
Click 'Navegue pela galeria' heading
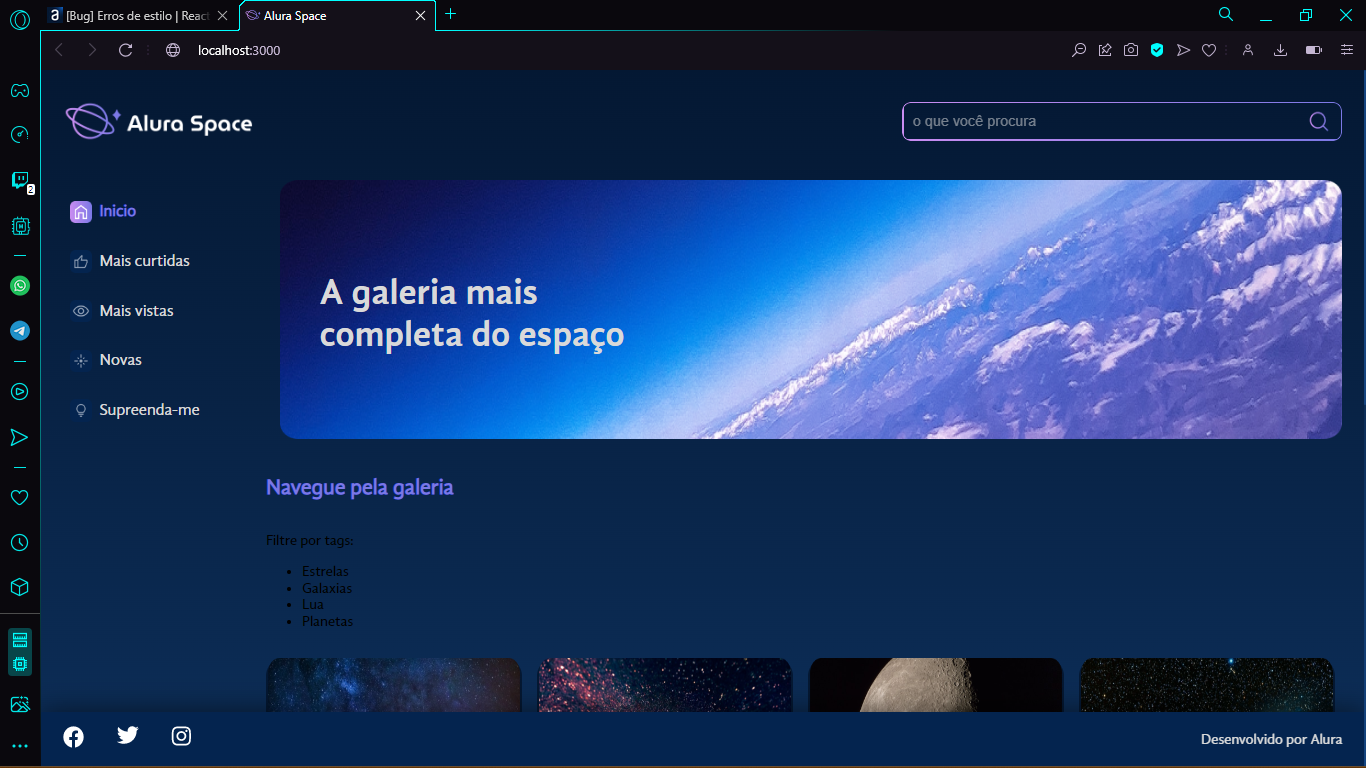[x=360, y=488]
